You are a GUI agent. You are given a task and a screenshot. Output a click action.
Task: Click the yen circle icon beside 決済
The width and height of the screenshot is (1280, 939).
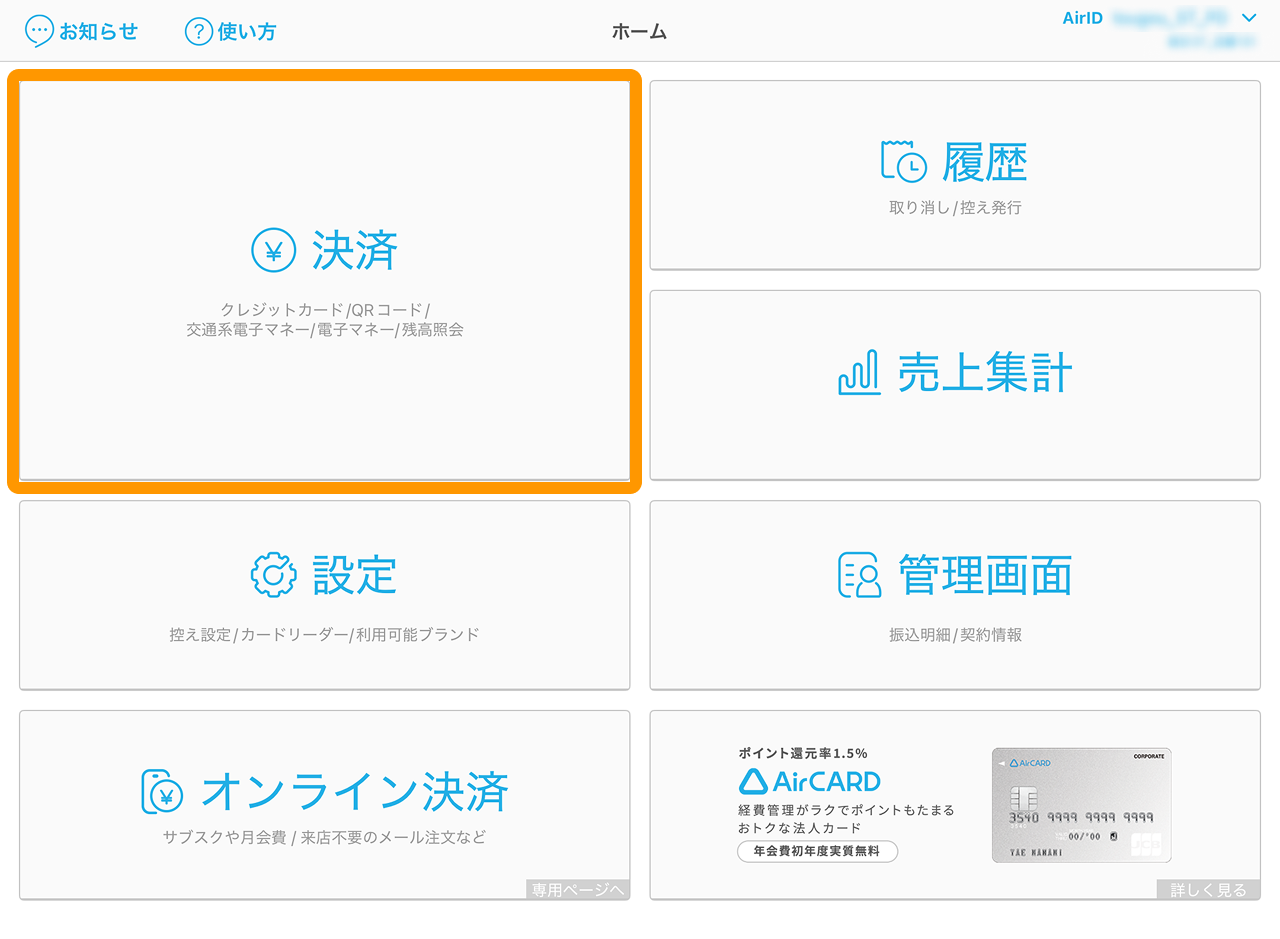[273, 251]
